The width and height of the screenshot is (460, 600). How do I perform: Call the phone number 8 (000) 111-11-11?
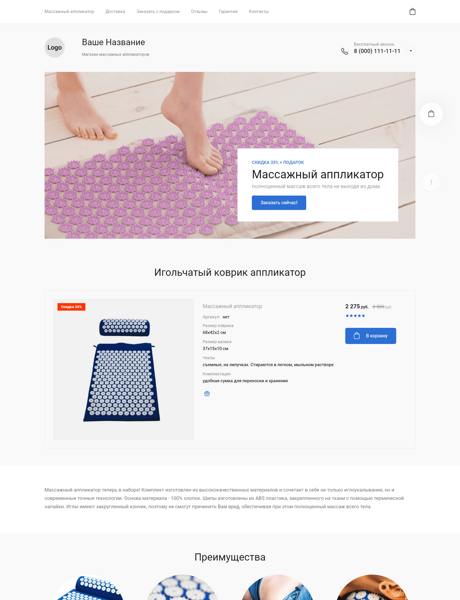[x=377, y=51]
